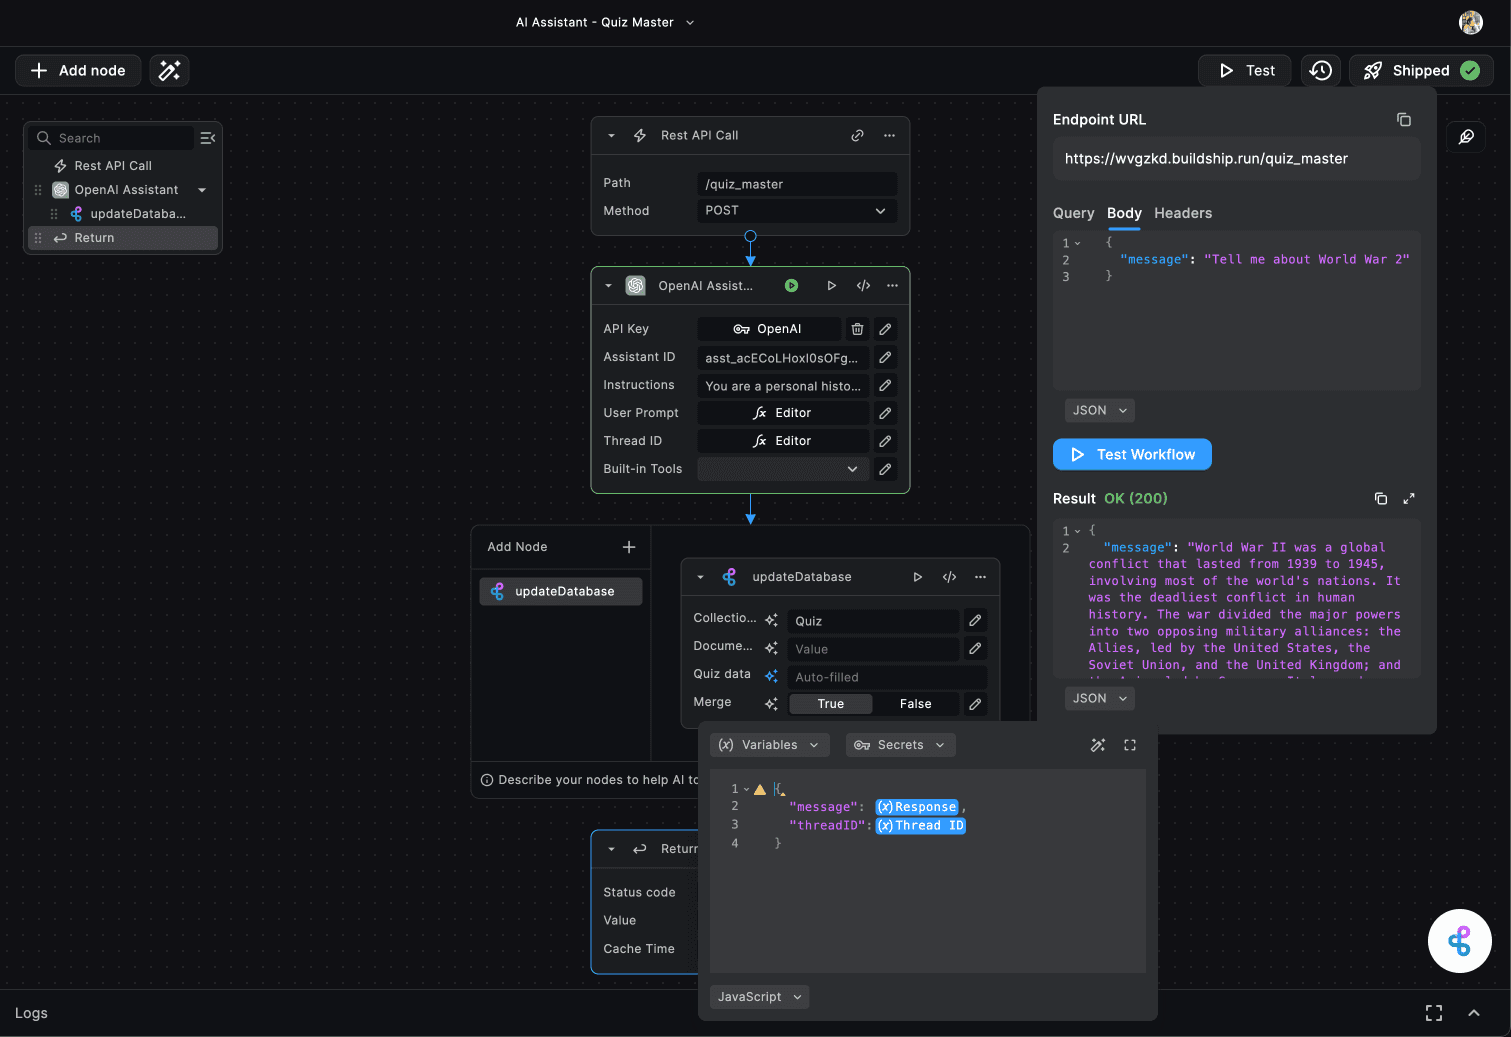Enable AI auto-fill for the Quiz data field

[x=770, y=675]
